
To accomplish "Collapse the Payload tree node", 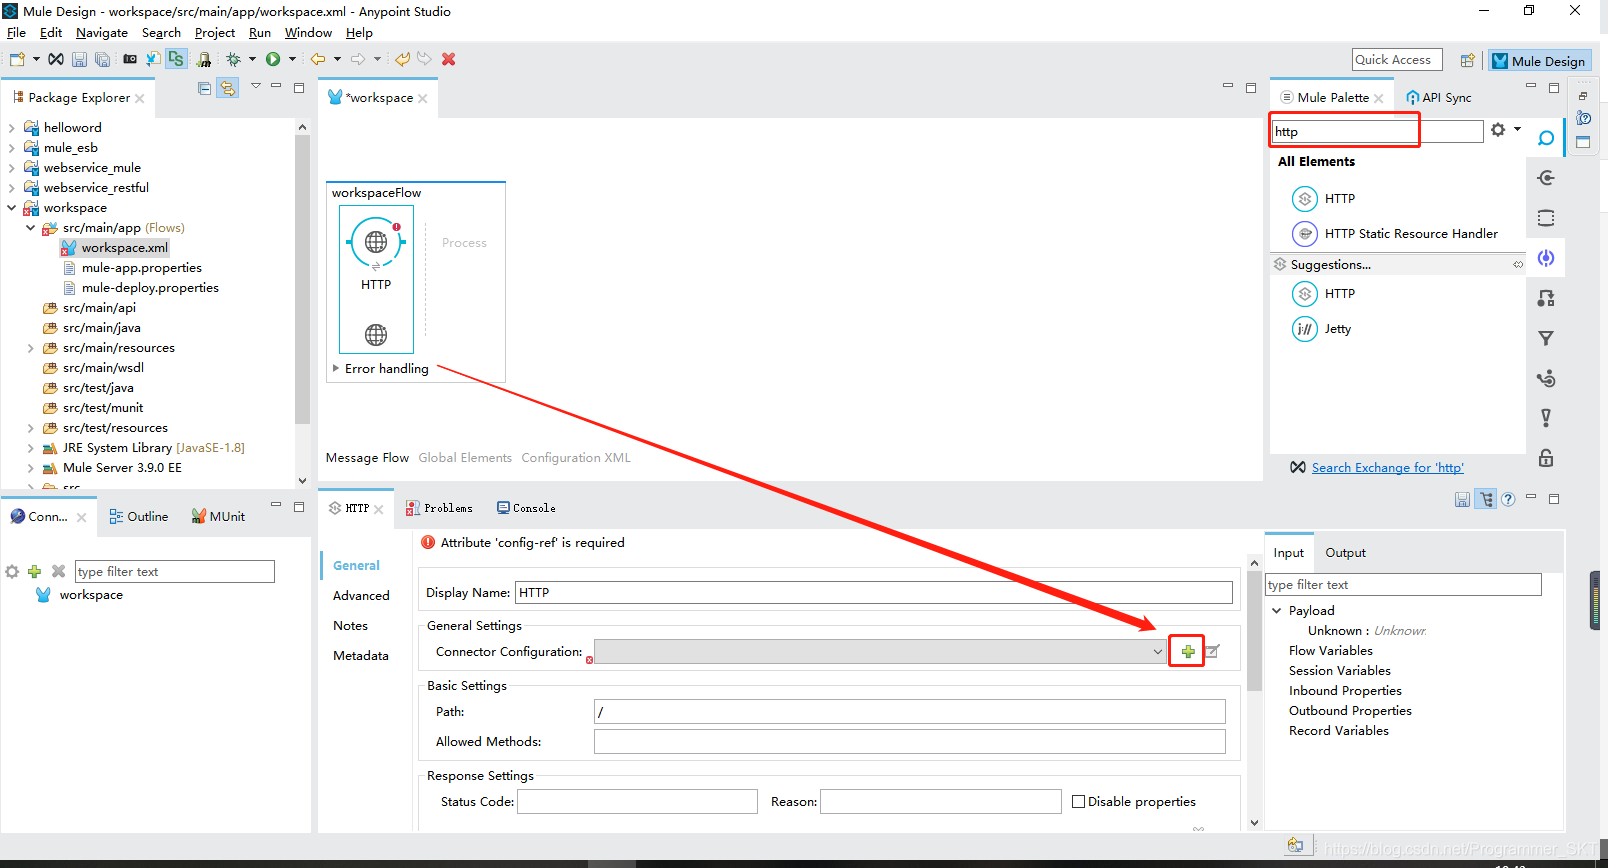I will coord(1277,610).
